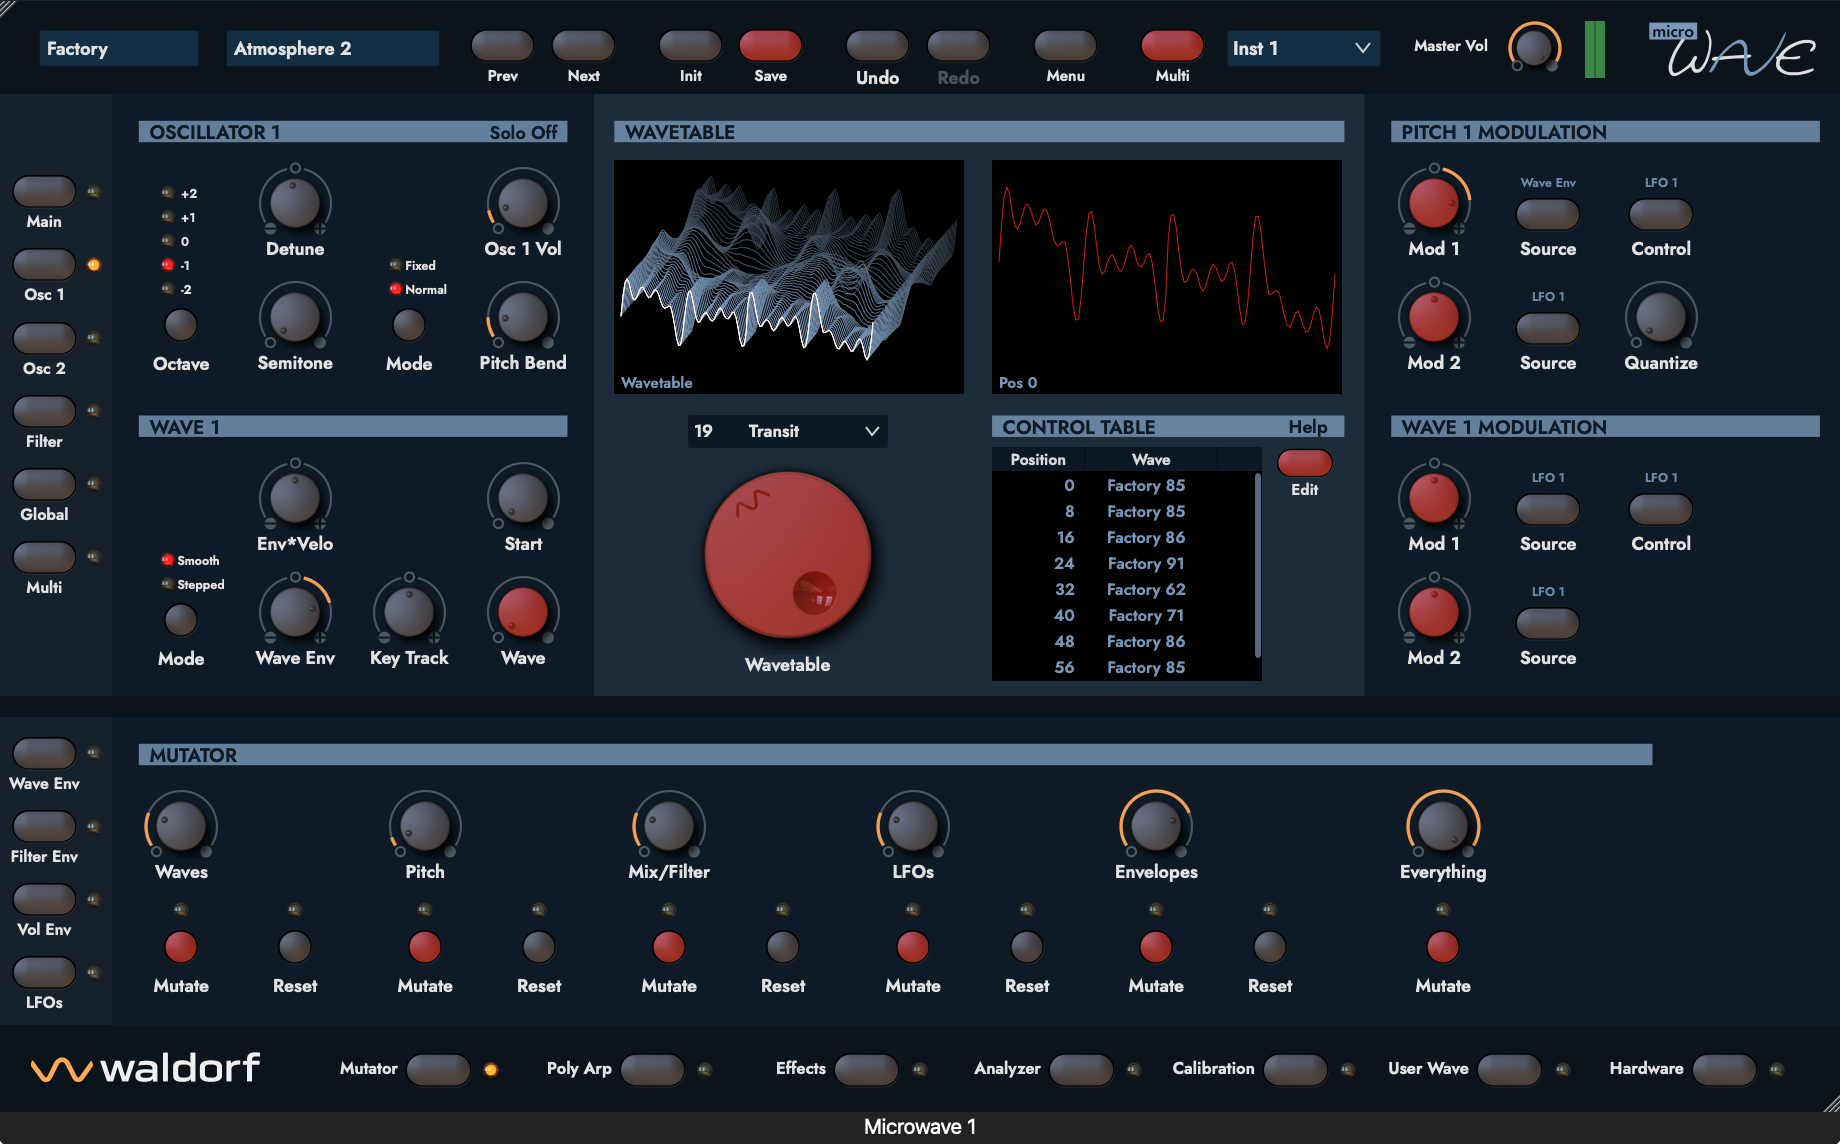The width and height of the screenshot is (1840, 1144).
Task: Click Pitch 1 Modulation Mod 1 knob
Action: (1434, 203)
